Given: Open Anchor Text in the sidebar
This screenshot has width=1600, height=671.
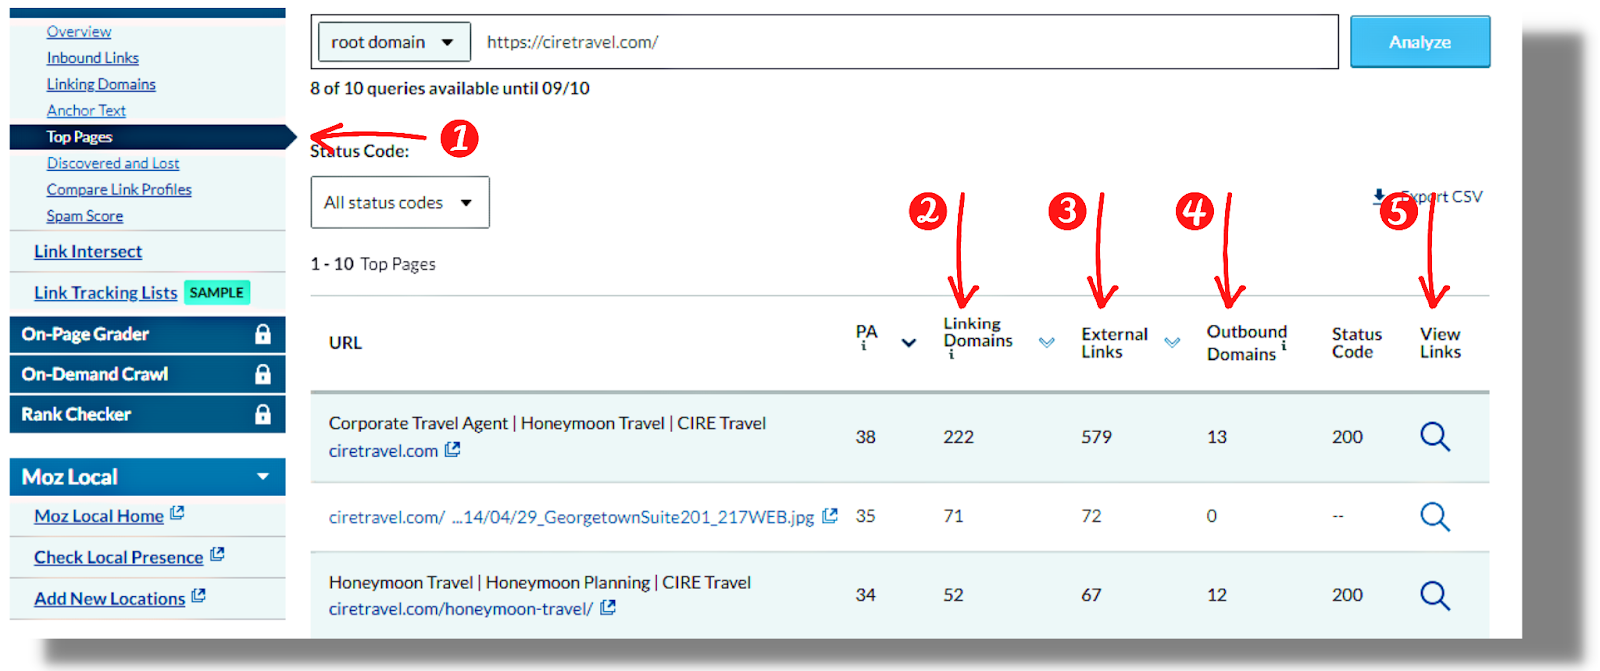Looking at the screenshot, I should 86,110.
